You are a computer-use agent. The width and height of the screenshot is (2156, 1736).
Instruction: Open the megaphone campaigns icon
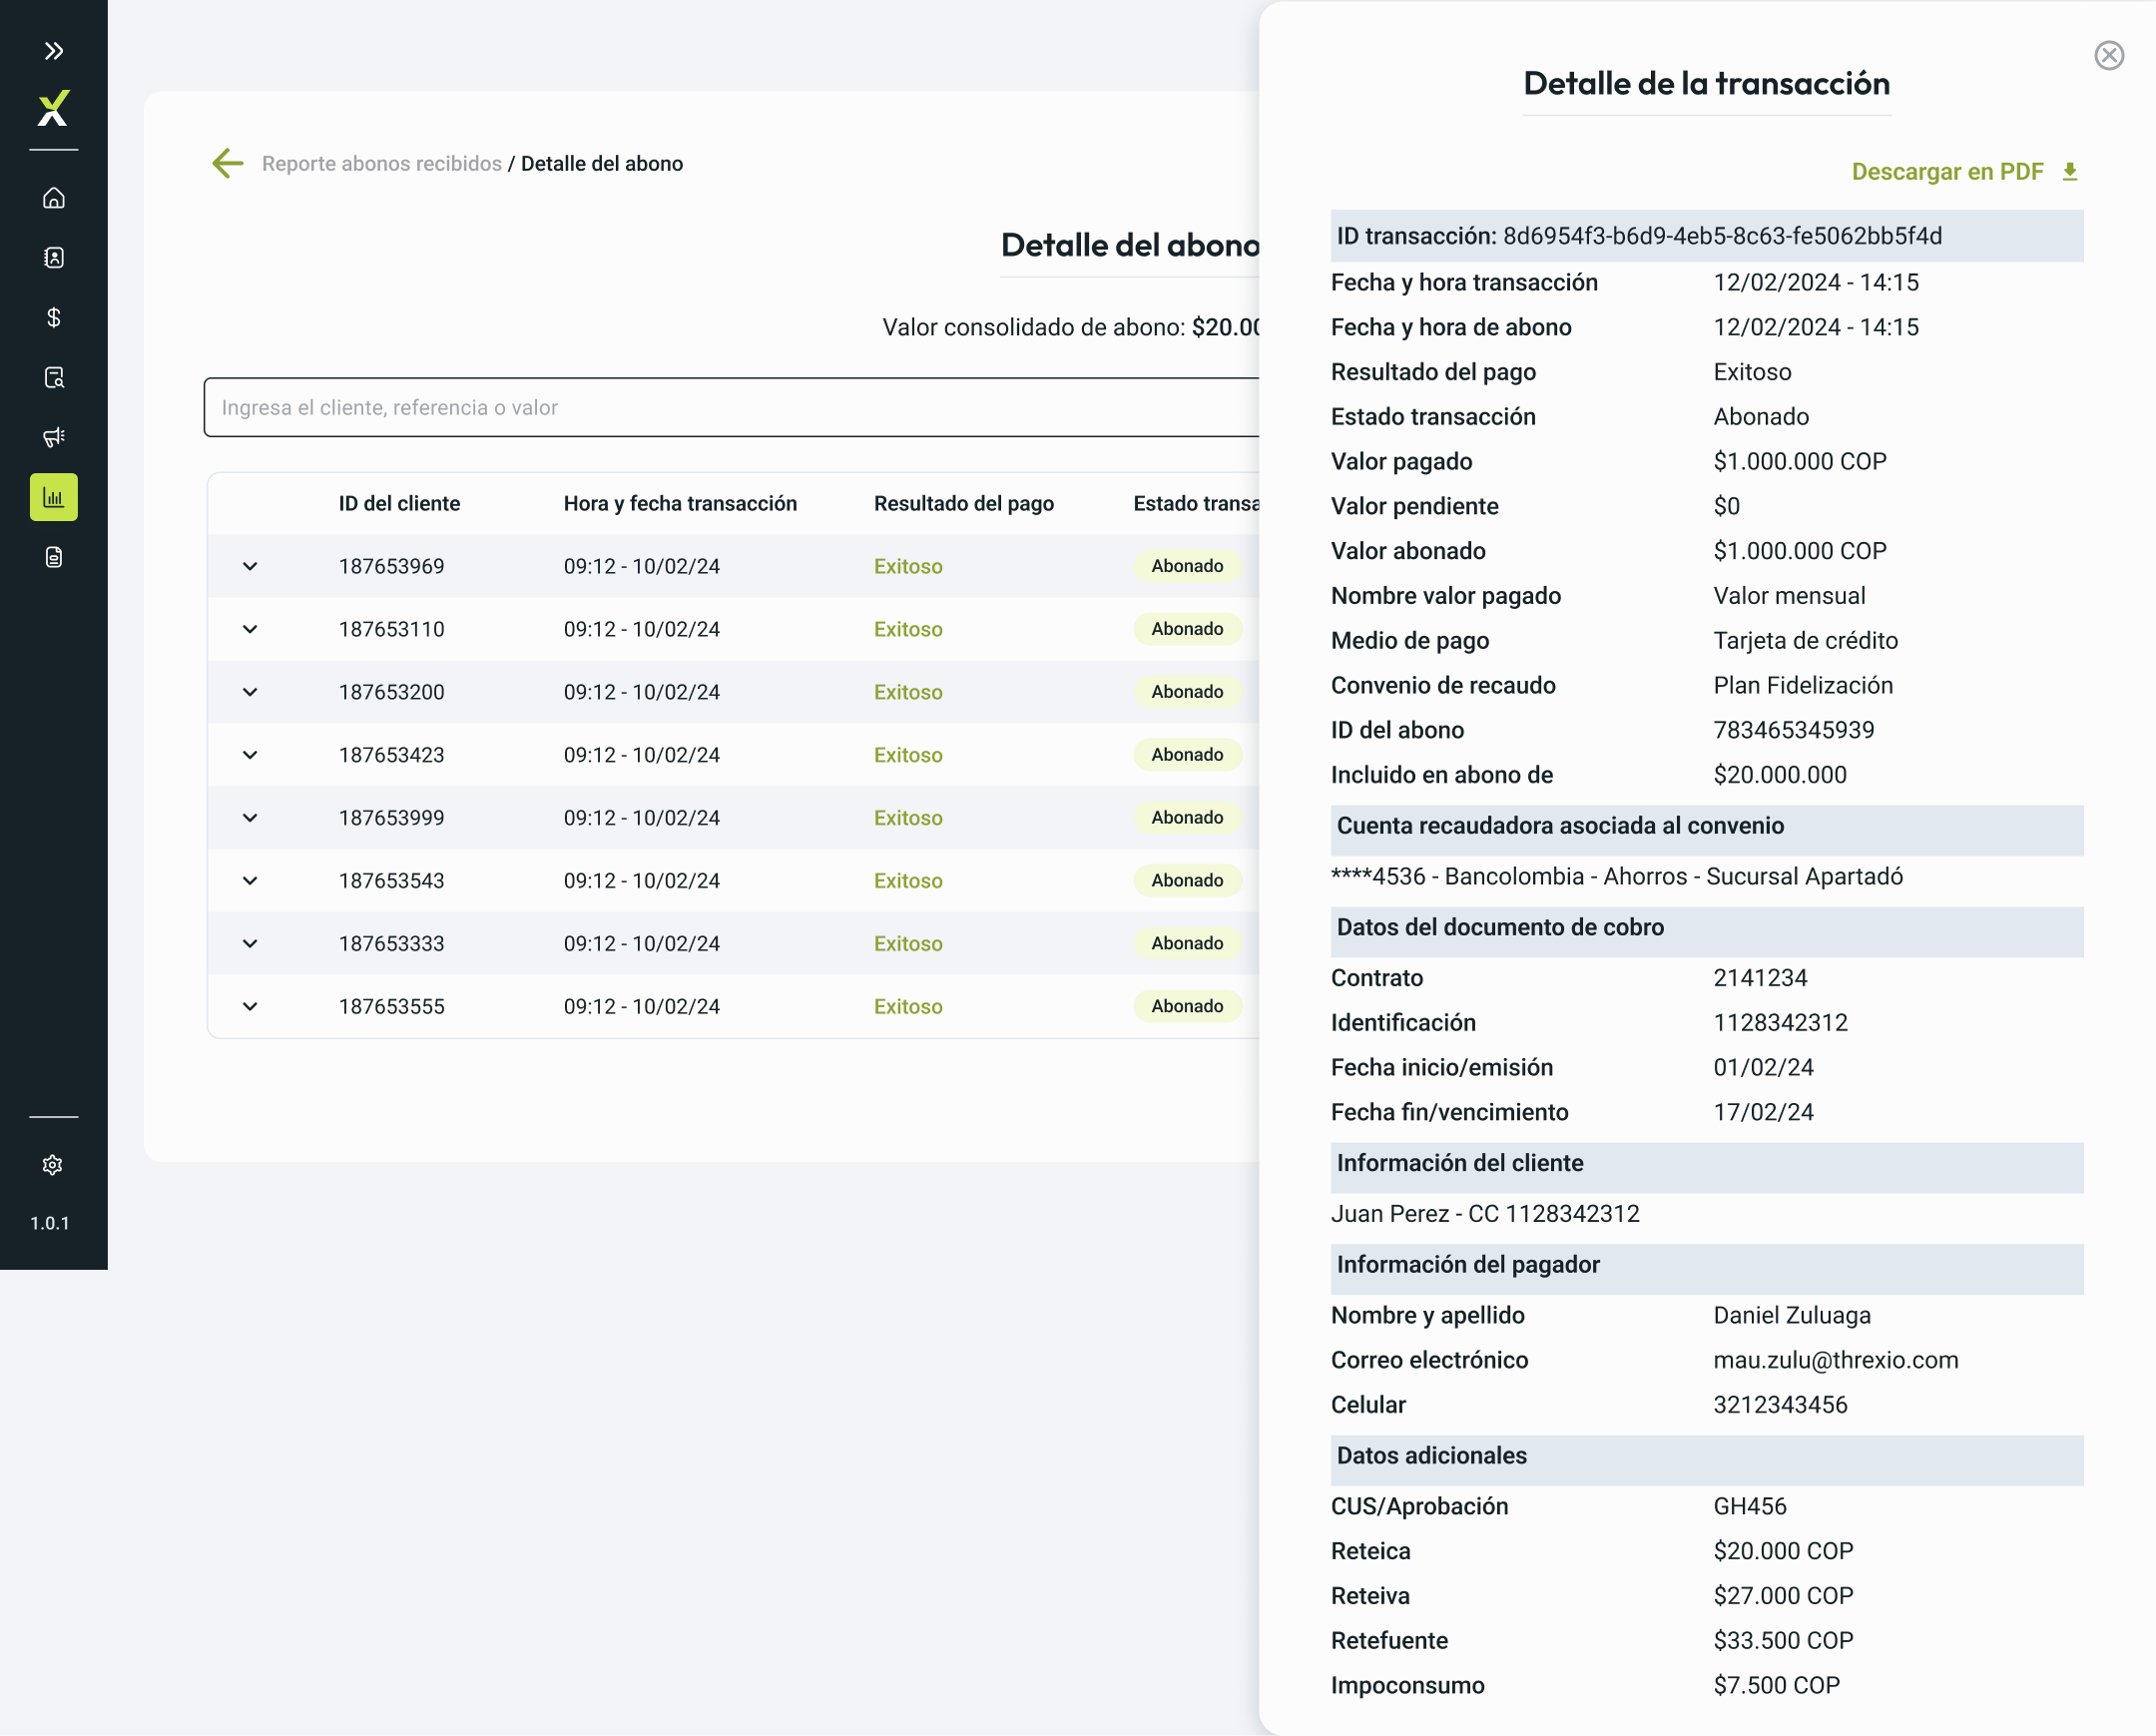point(54,437)
